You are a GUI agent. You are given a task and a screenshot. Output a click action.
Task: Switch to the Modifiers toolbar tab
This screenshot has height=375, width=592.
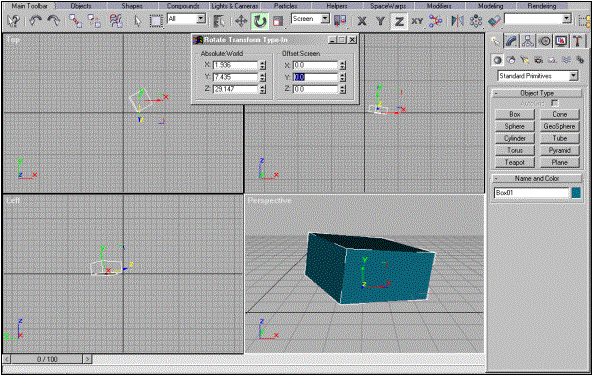pyautogui.click(x=439, y=6)
